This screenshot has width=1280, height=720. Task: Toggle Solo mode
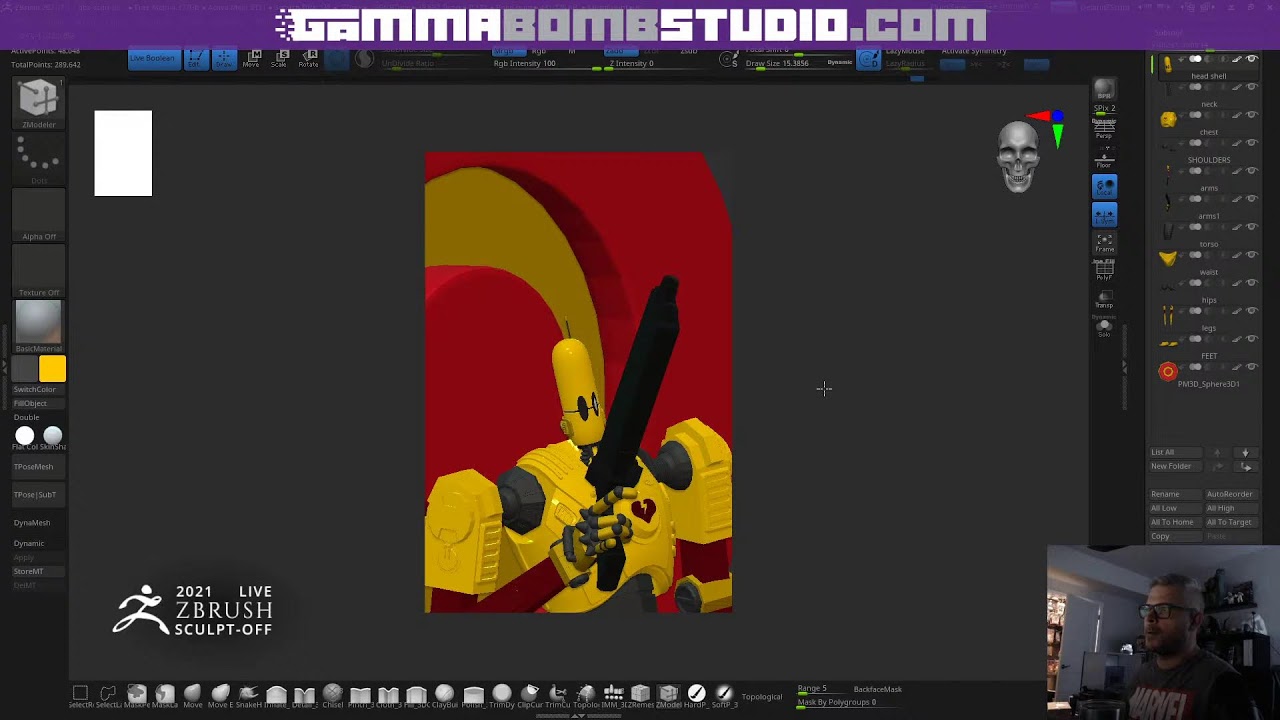[1104, 328]
